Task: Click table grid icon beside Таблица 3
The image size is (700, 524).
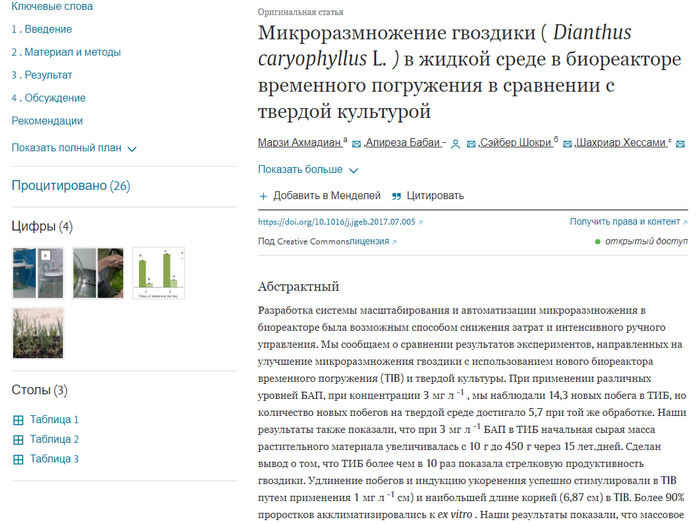Action: [x=18, y=459]
